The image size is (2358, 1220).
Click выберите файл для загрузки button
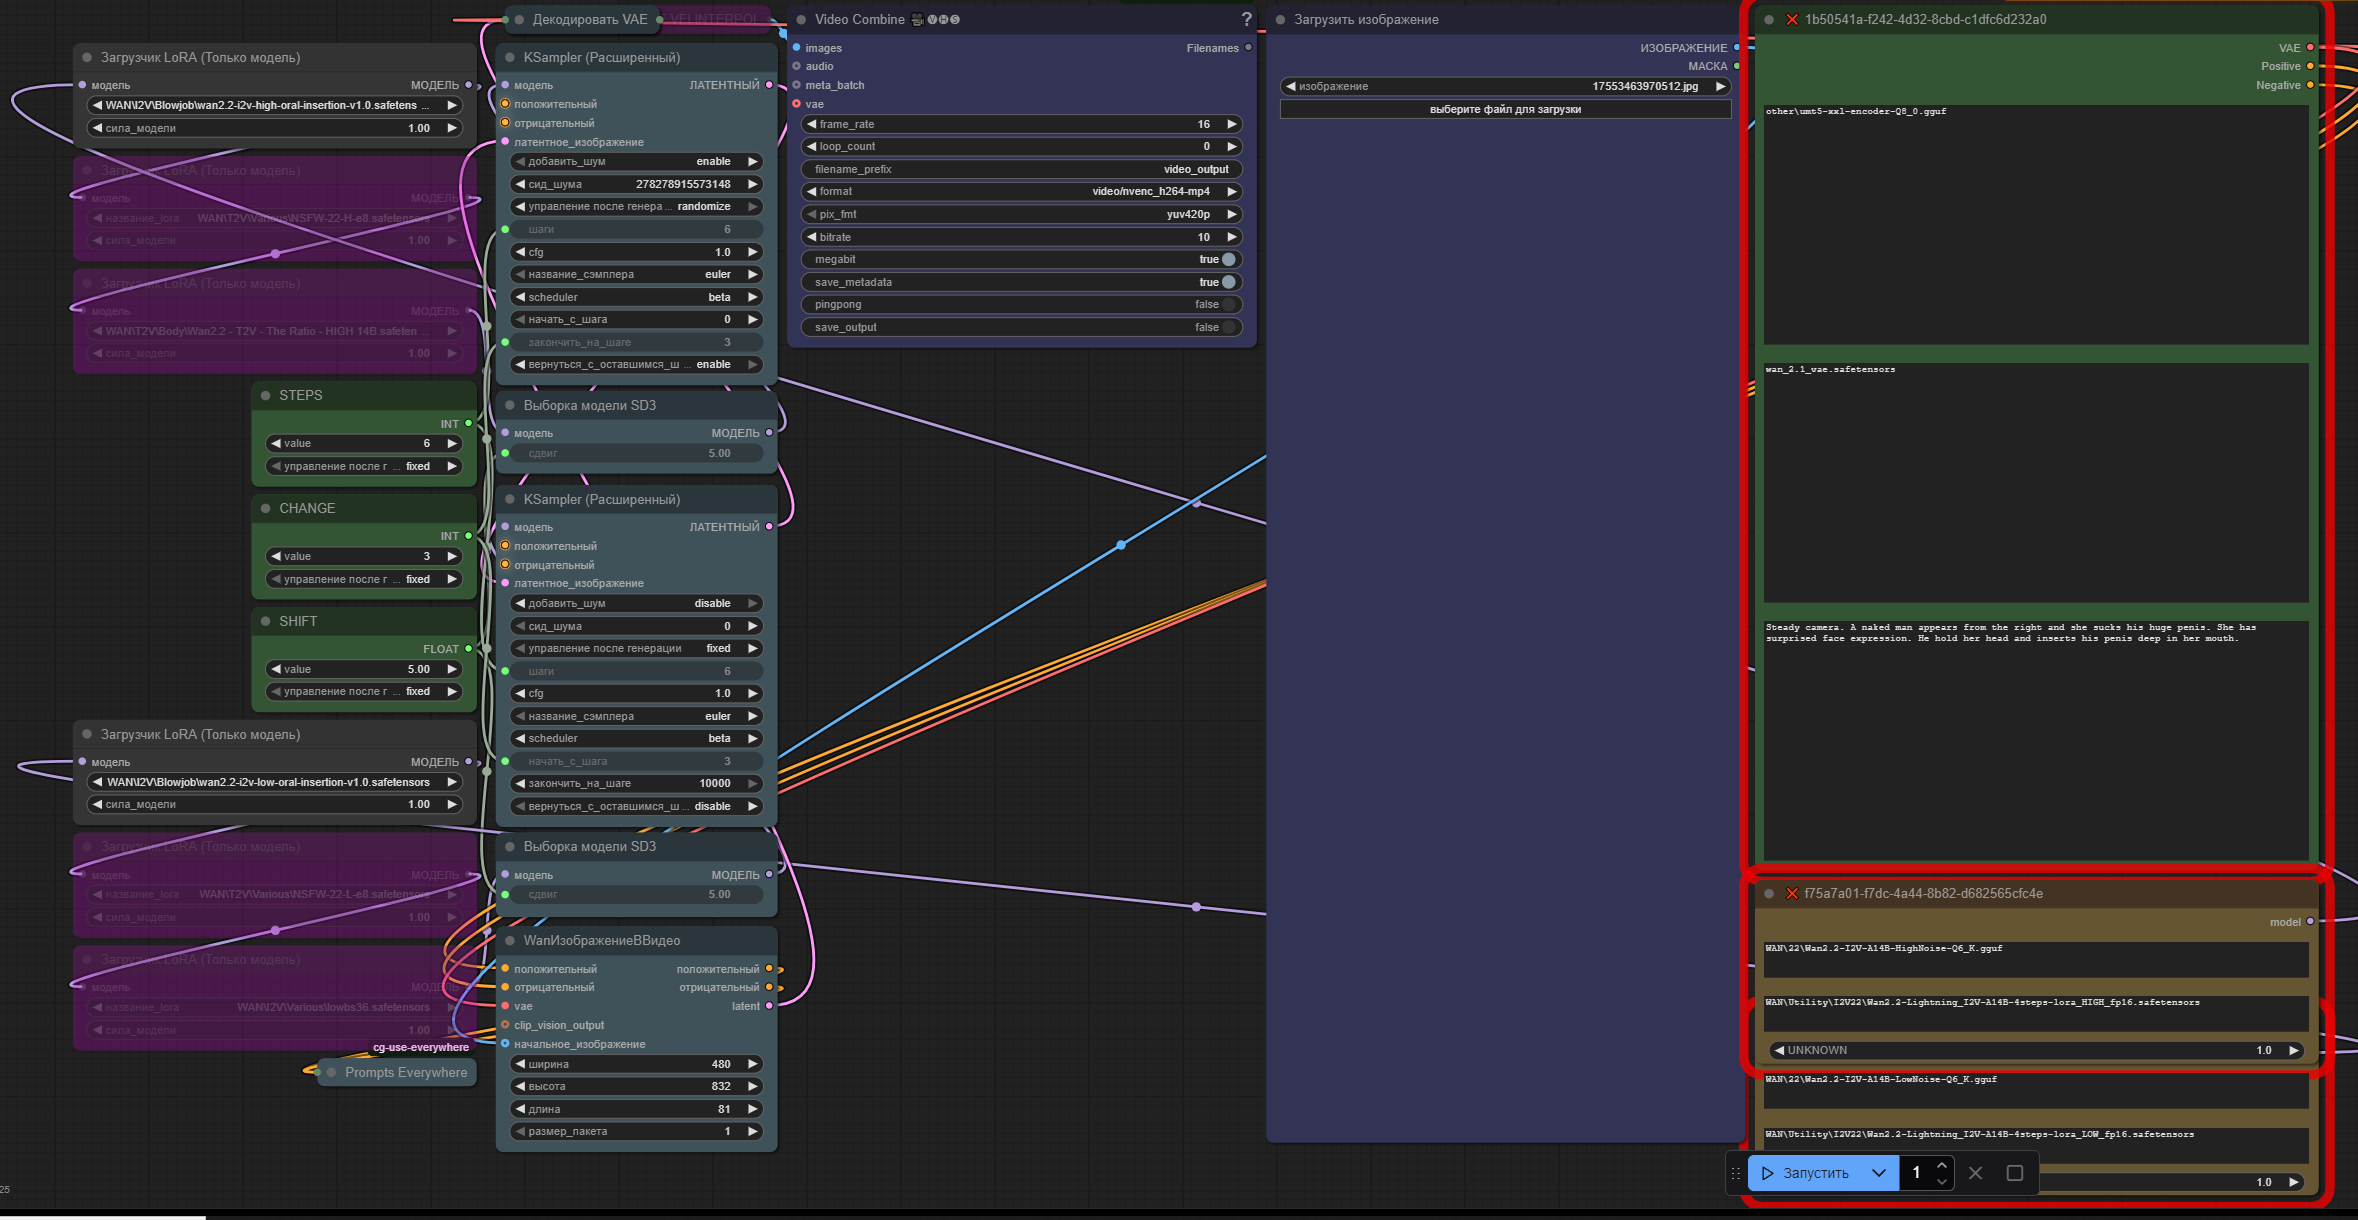(x=1504, y=109)
